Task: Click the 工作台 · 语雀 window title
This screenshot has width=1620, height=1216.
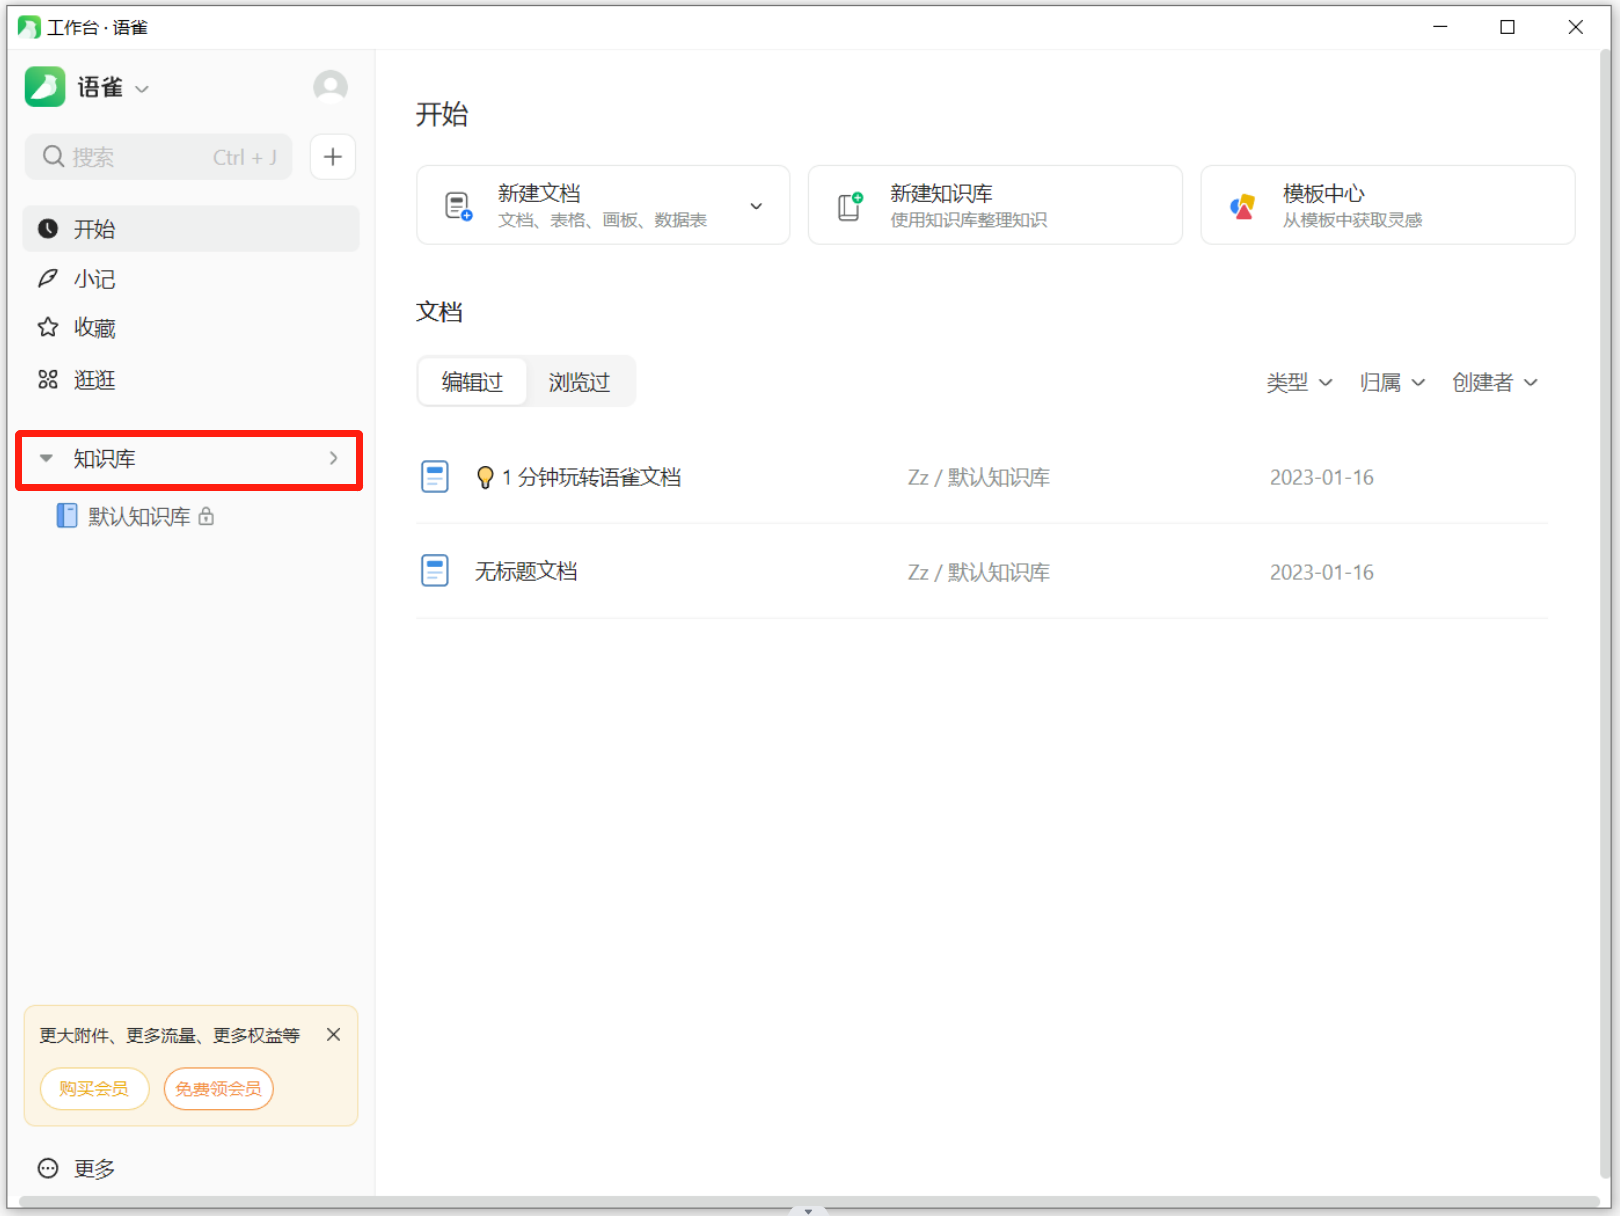Action: [98, 27]
